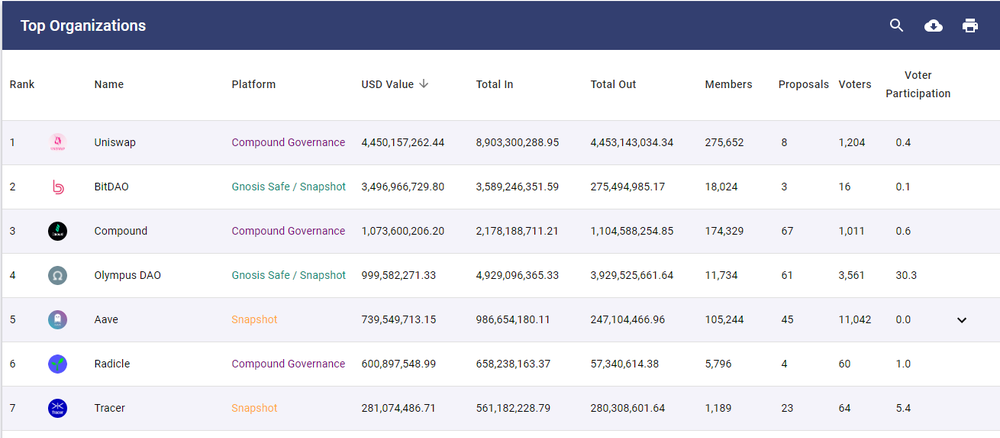Viewport: 1000px width, 438px height.
Task: Click Members count 105,244
Action: [724, 319]
